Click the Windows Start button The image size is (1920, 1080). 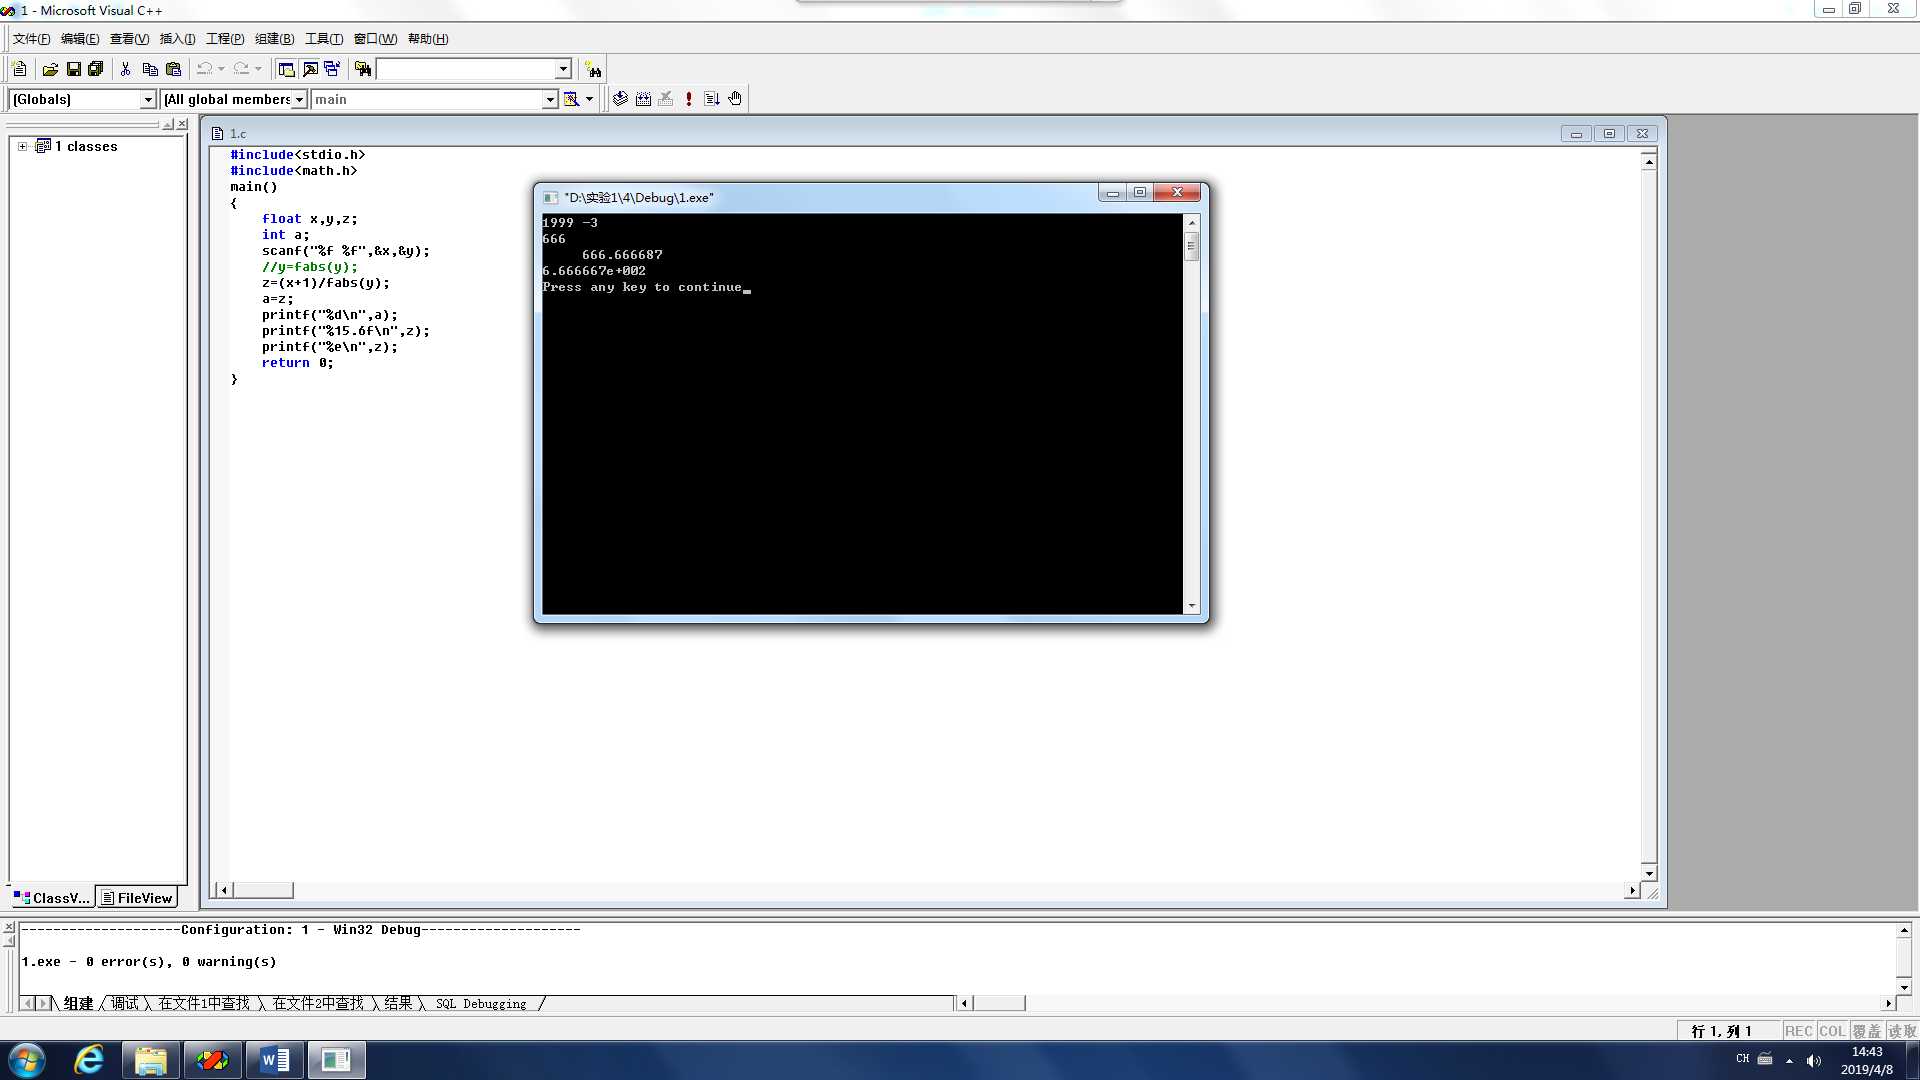pos(27,1060)
